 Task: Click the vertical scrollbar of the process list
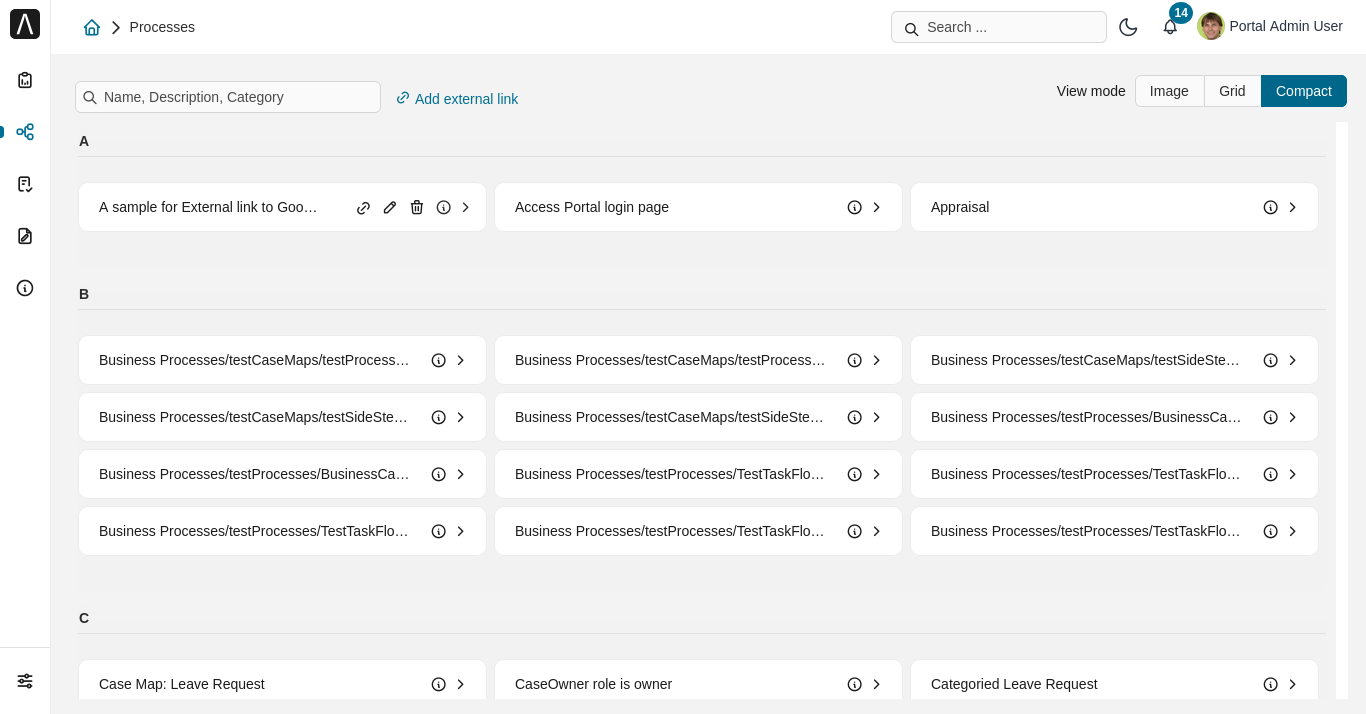click(1342, 410)
